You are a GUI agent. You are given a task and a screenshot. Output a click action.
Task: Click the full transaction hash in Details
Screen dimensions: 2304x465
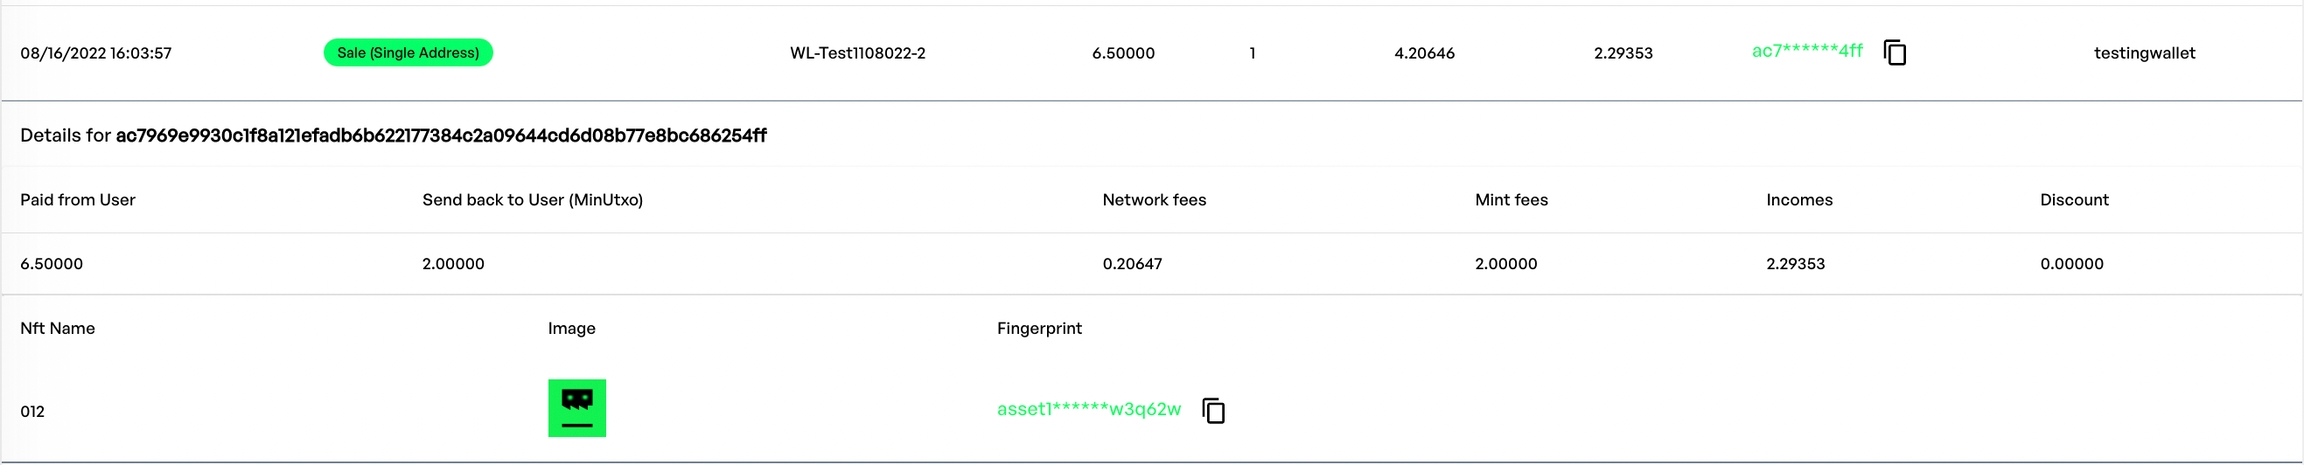(x=441, y=136)
